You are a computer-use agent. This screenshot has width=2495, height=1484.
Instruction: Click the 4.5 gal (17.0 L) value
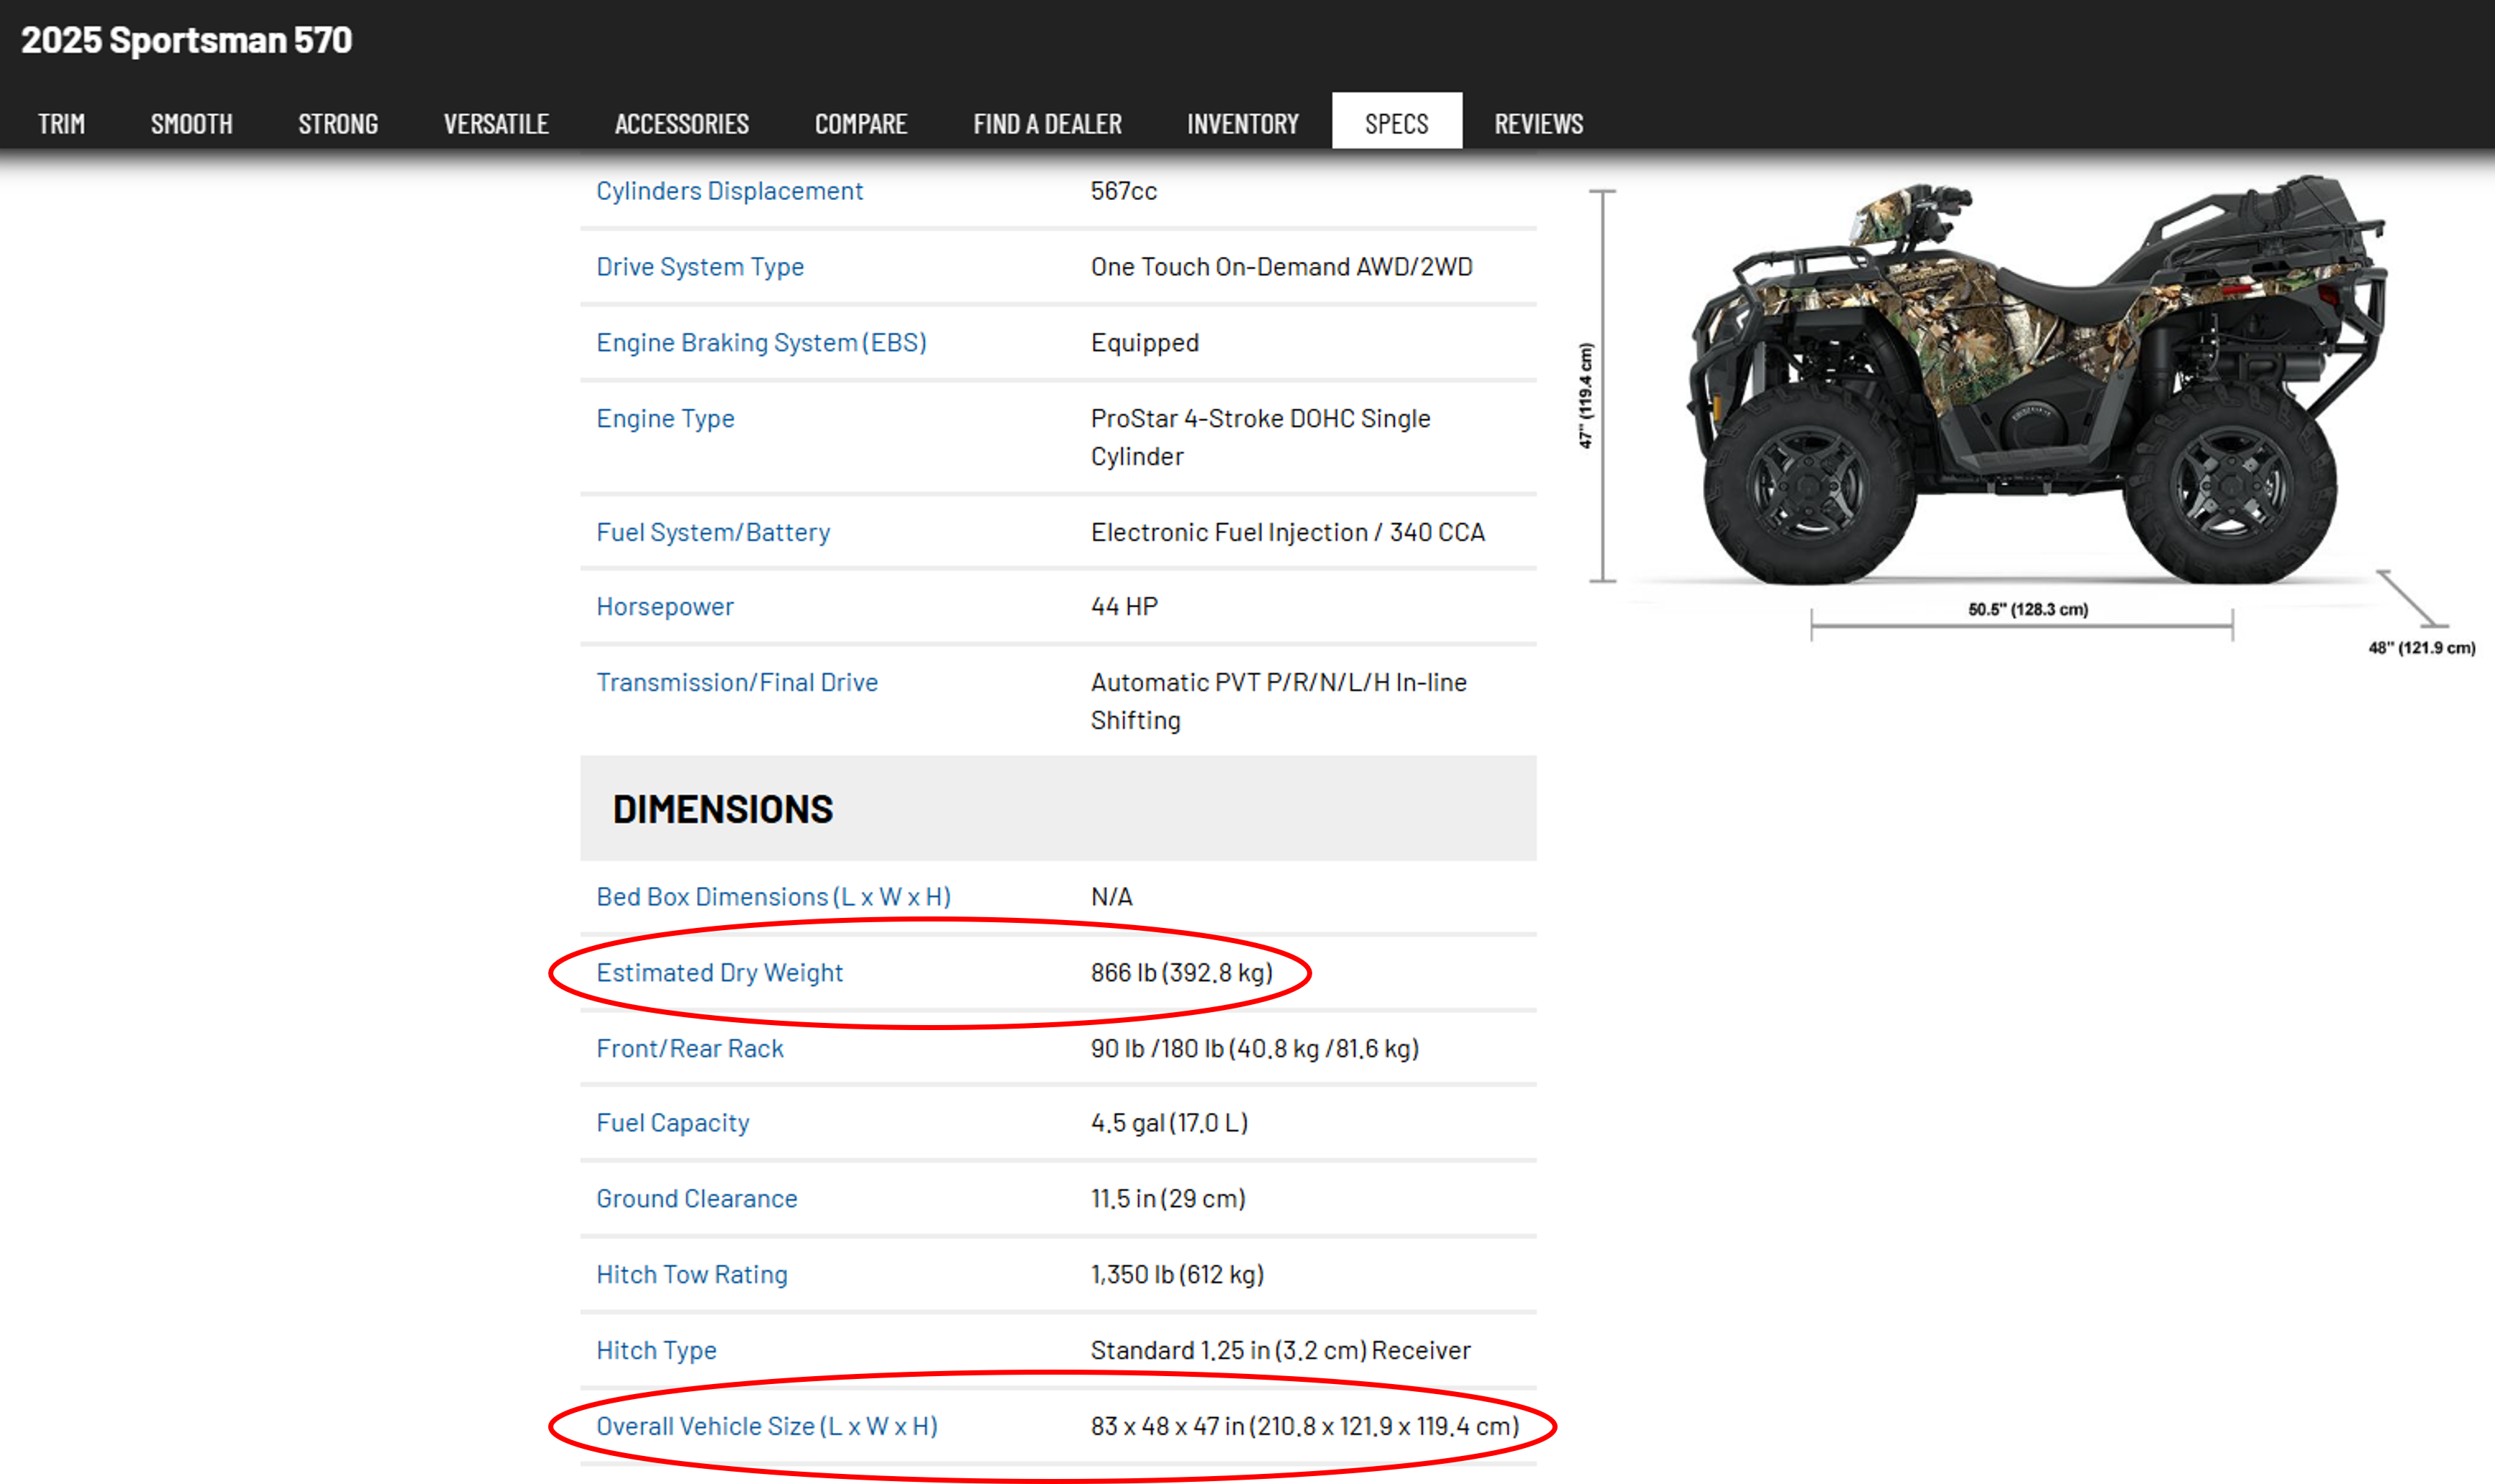[x=1170, y=1123]
